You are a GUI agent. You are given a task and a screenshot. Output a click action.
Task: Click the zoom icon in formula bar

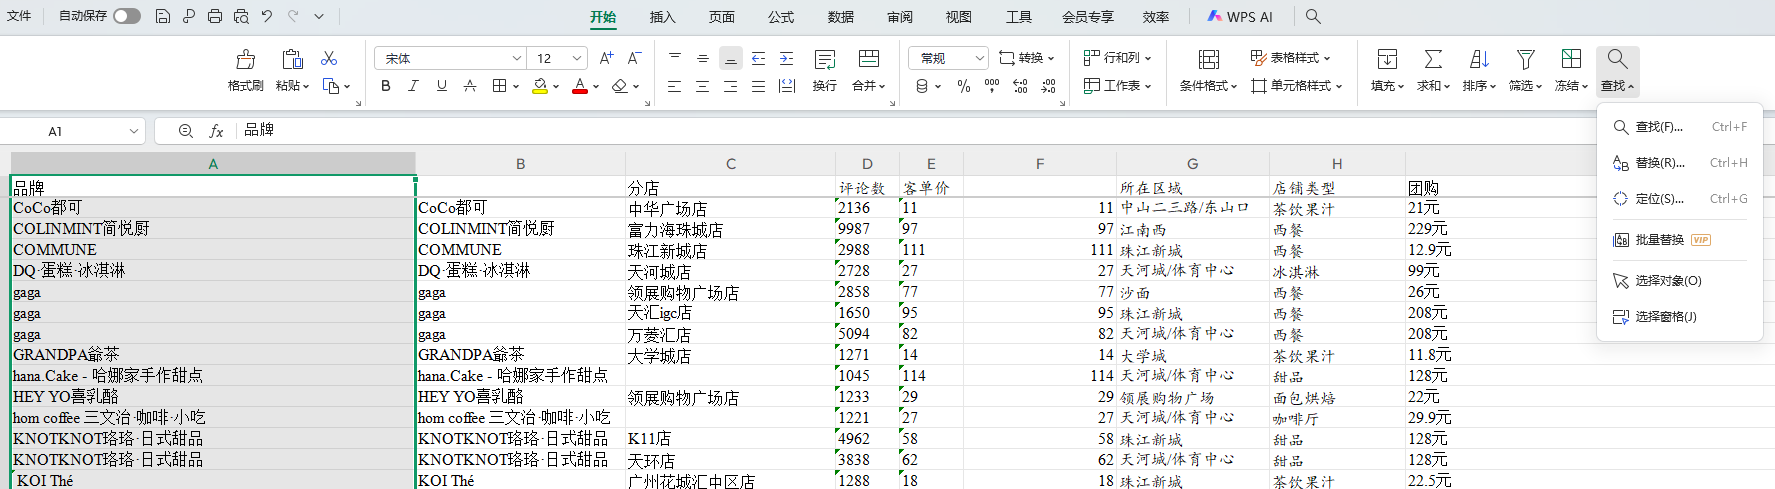tap(185, 131)
